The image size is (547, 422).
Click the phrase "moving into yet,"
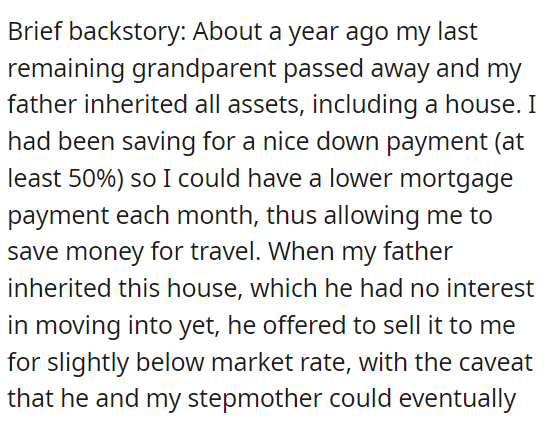pyautogui.click(x=128, y=326)
